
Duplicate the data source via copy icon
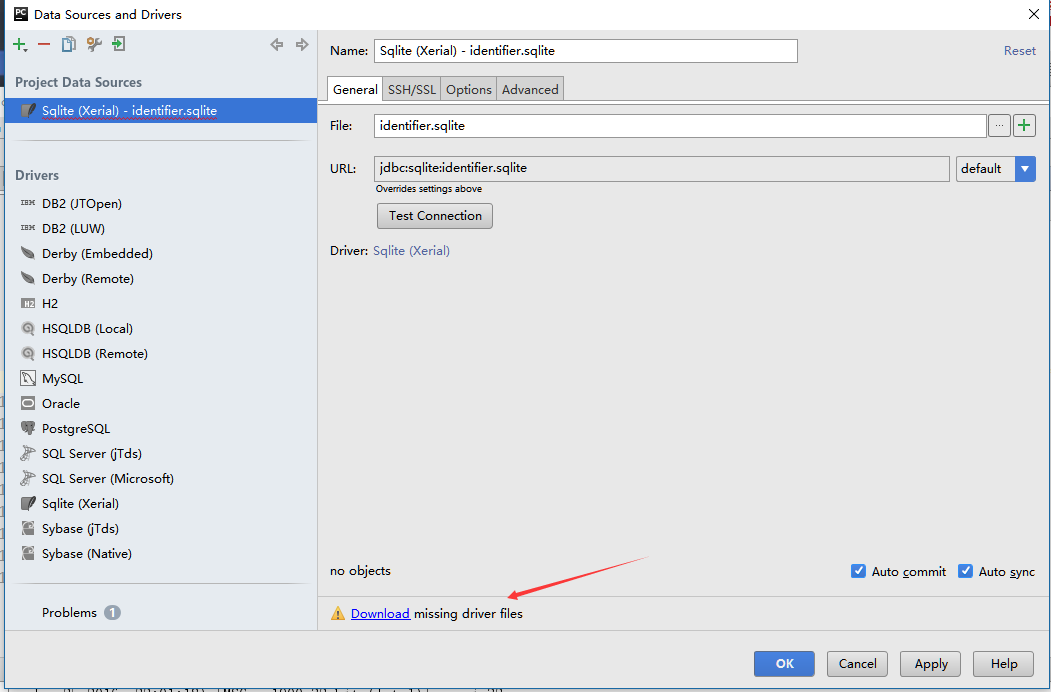point(68,44)
